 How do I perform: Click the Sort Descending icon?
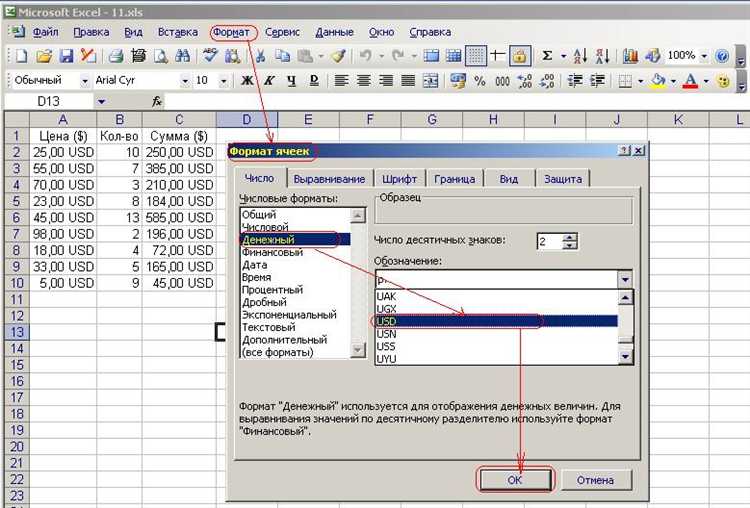click(x=602, y=56)
